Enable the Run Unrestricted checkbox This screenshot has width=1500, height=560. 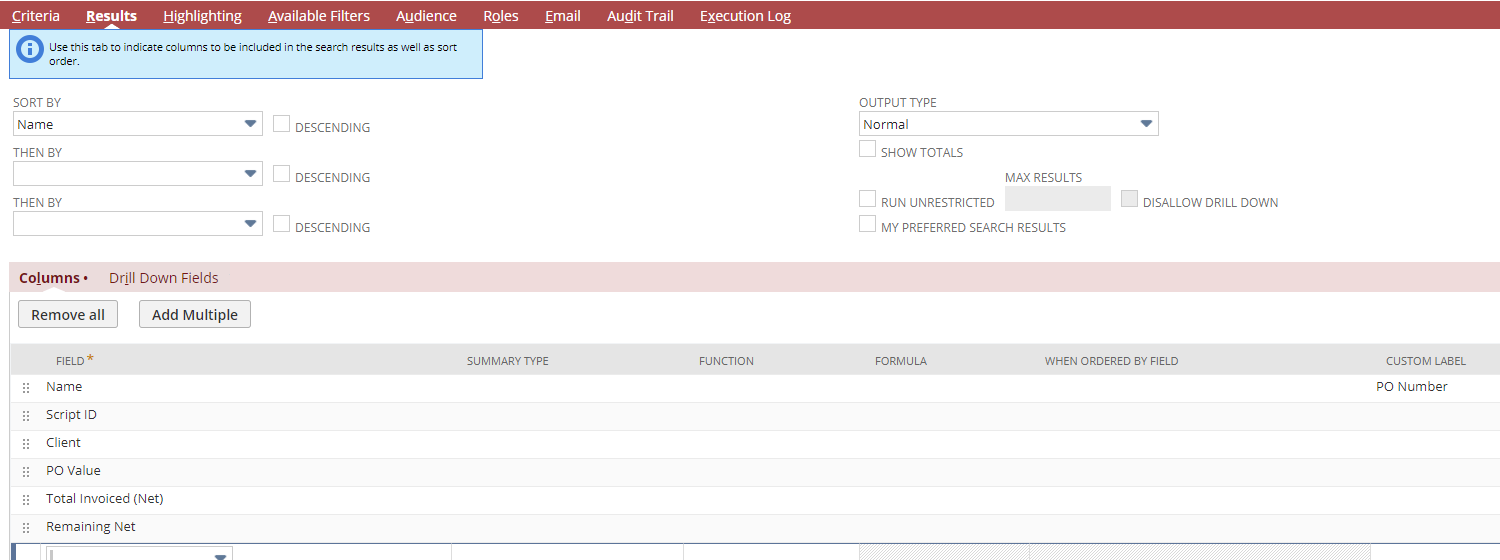pos(868,199)
